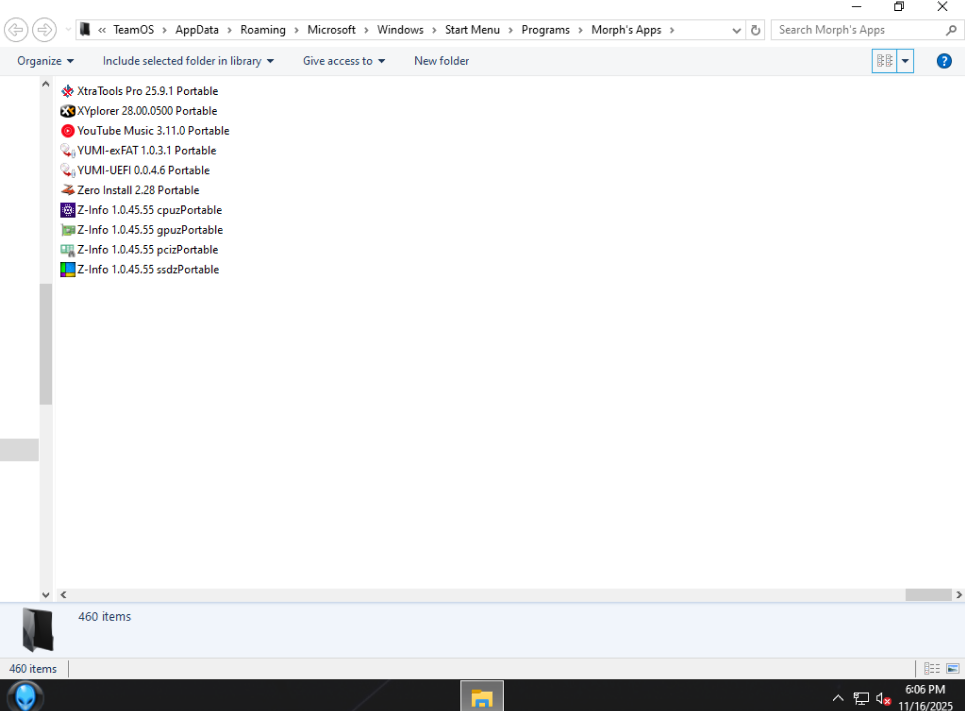Image resolution: width=965 pixels, height=711 pixels.
Task: Click the horizontal scrollbar thumb
Action: click(928, 595)
